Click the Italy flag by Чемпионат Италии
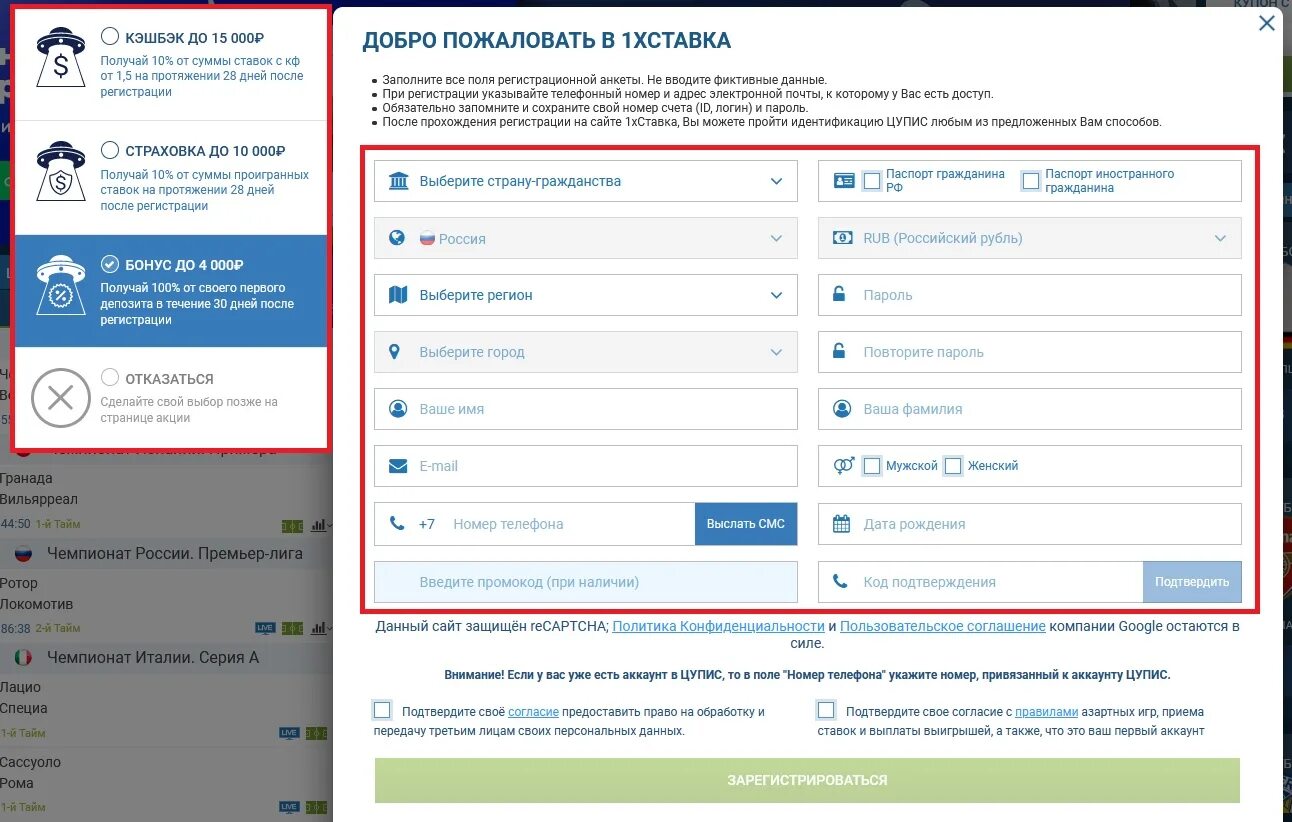This screenshot has width=1292, height=822. click(x=23, y=657)
